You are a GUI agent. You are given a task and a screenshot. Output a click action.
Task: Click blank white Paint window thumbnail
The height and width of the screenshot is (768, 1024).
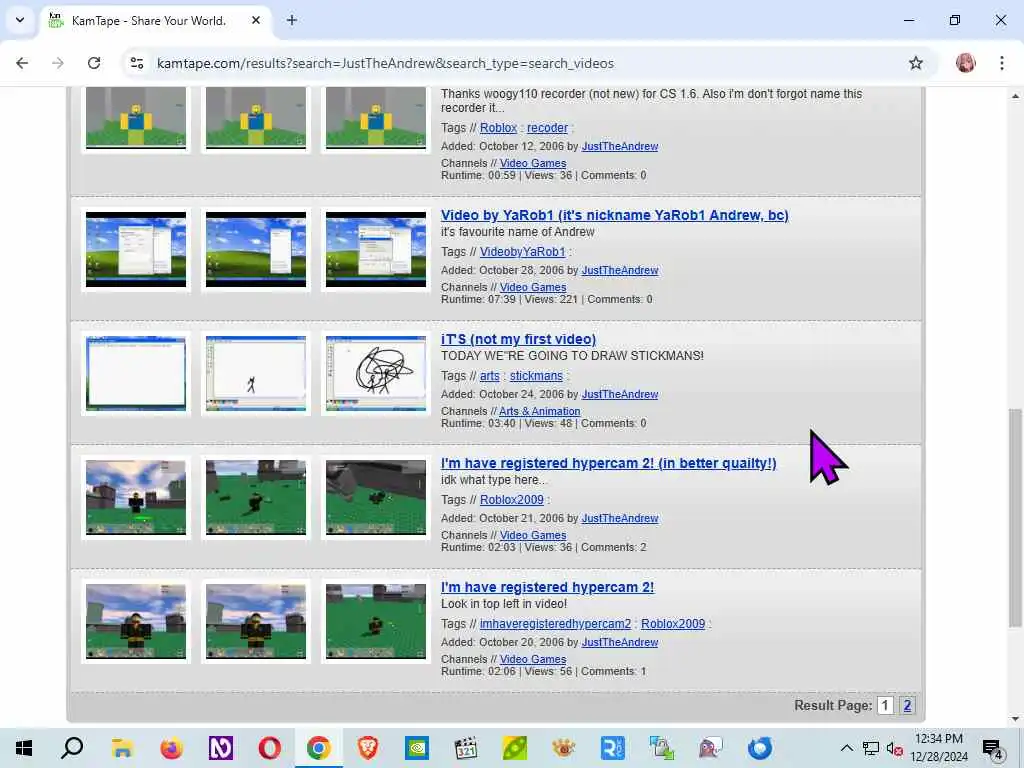point(136,374)
